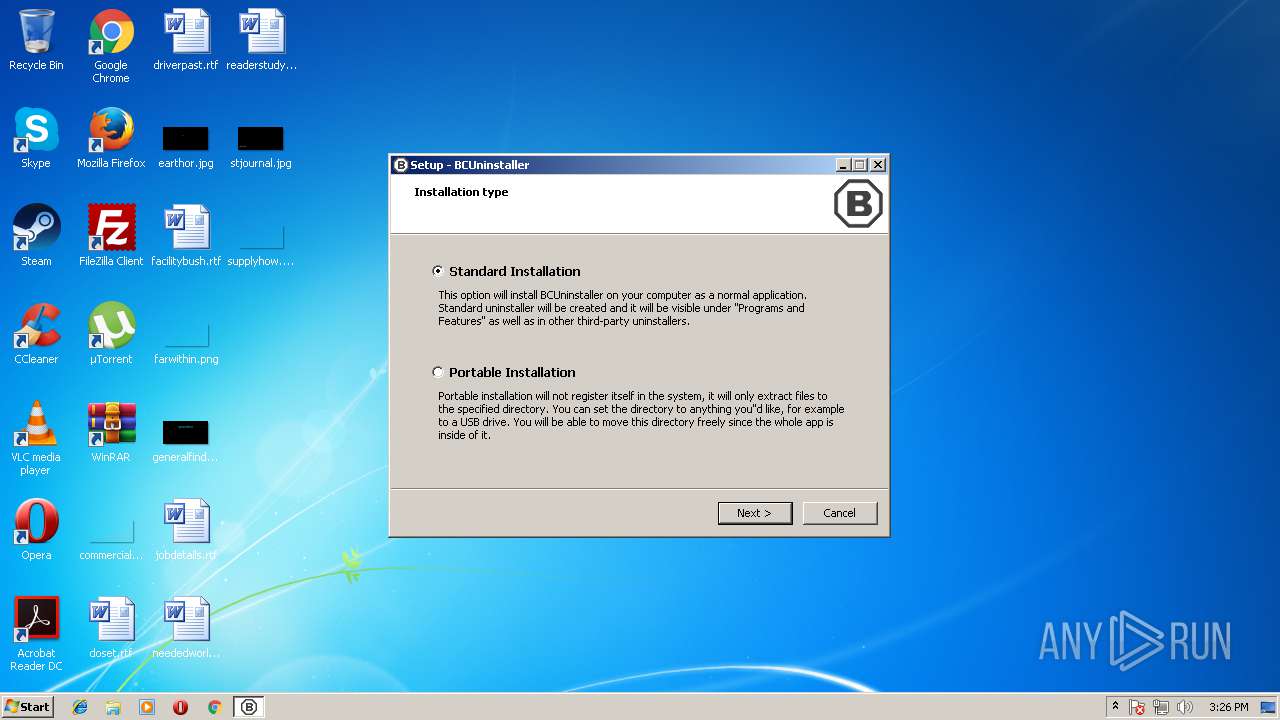The width and height of the screenshot is (1280, 720).
Task: Select generalfind image file on desktop
Action: 186,441
